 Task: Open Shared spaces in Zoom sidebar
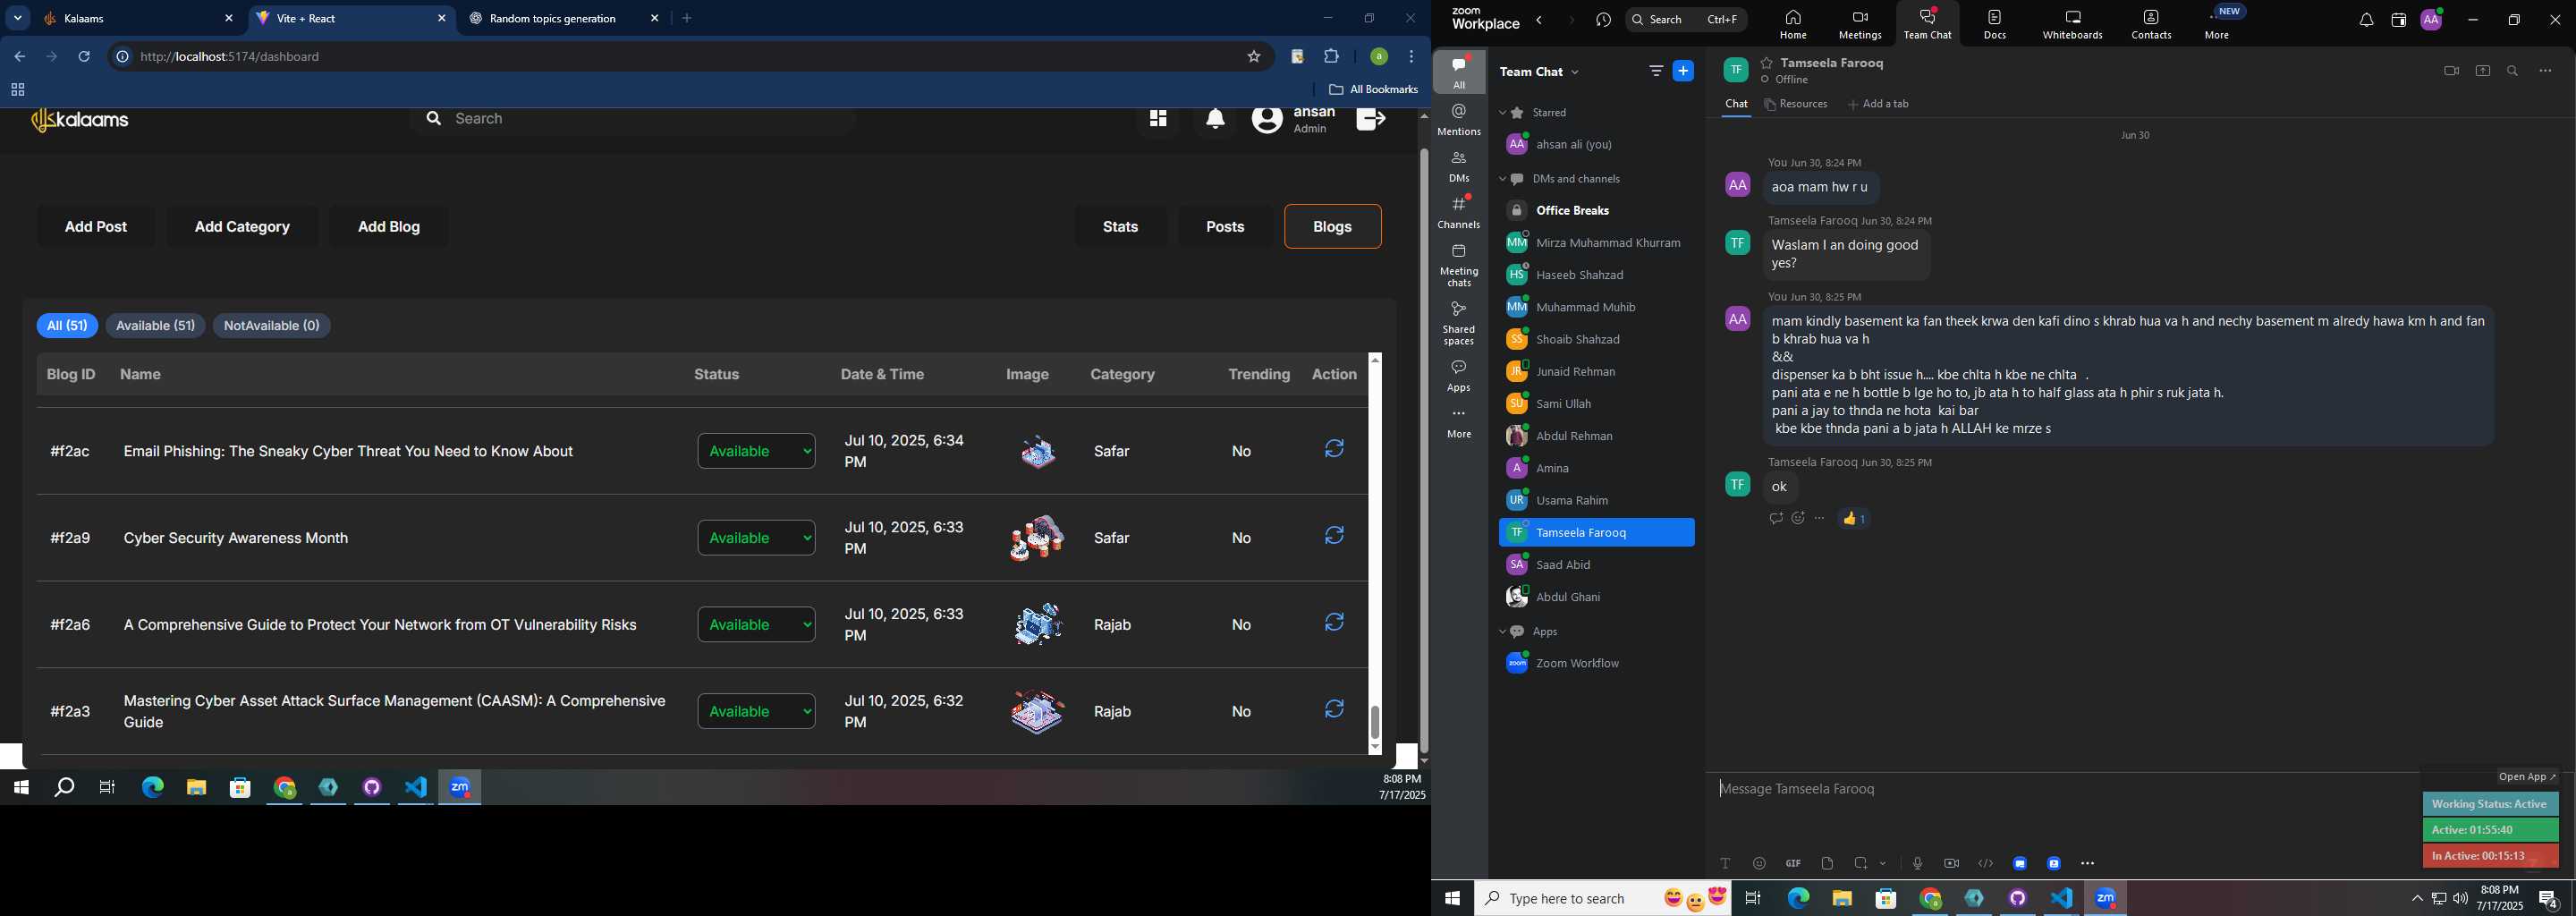coord(1459,323)
